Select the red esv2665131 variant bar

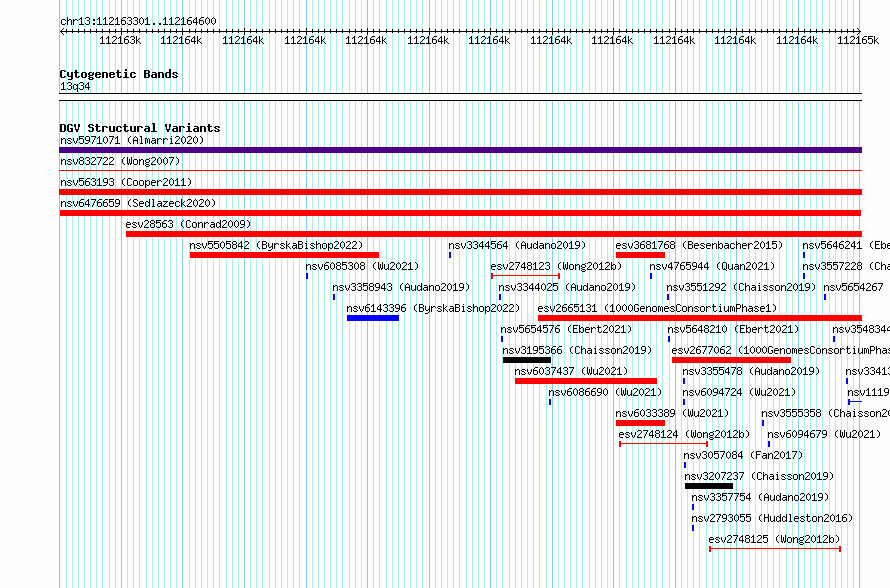(700, 318)
